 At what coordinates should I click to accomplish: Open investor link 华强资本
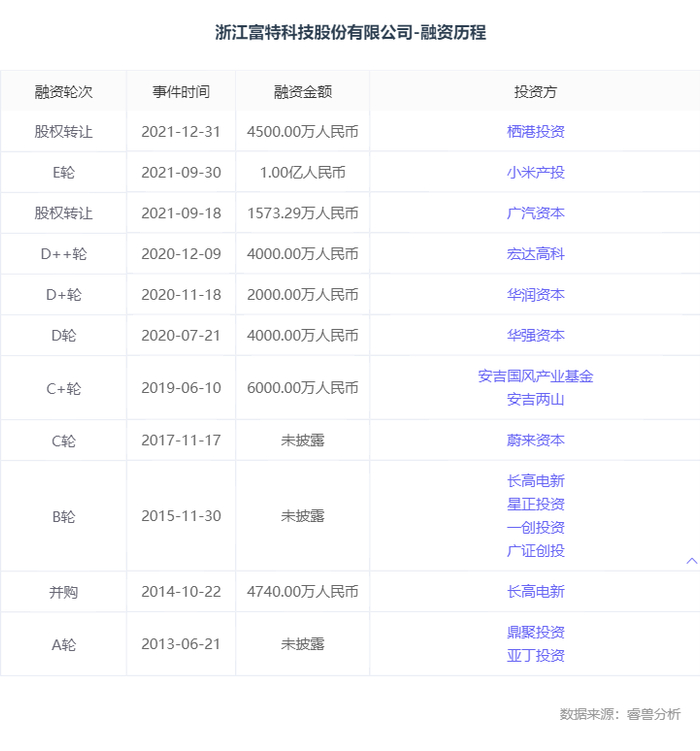tap(535, 335)
